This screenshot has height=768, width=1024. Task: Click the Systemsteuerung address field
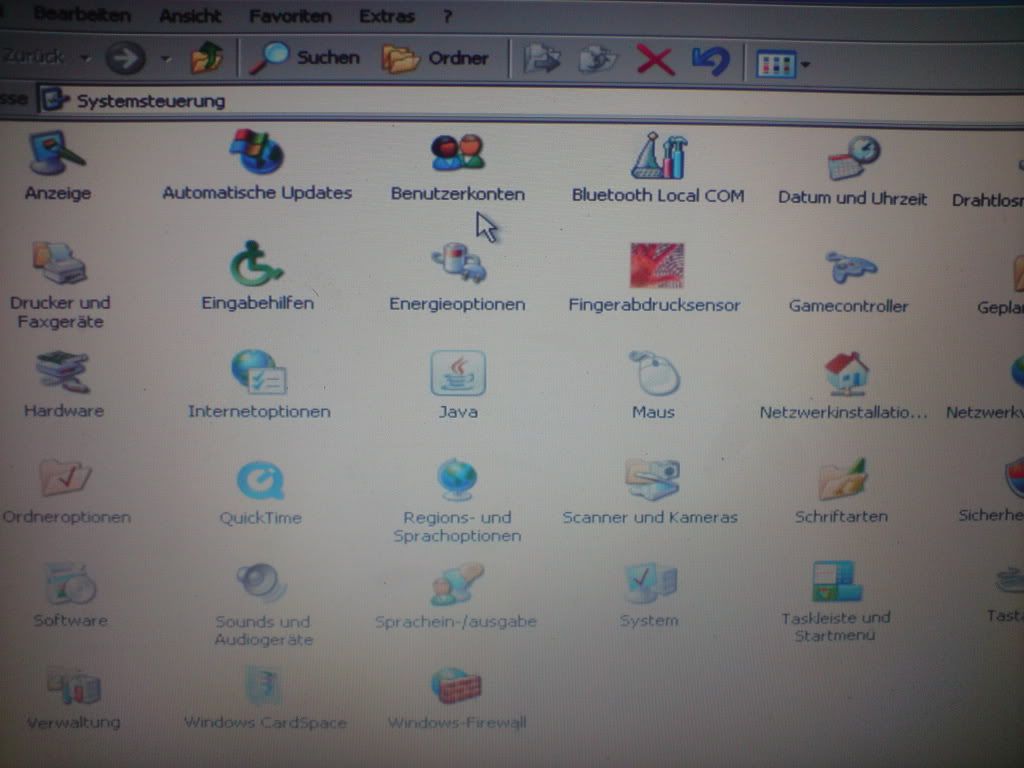(x=530, y=103)
